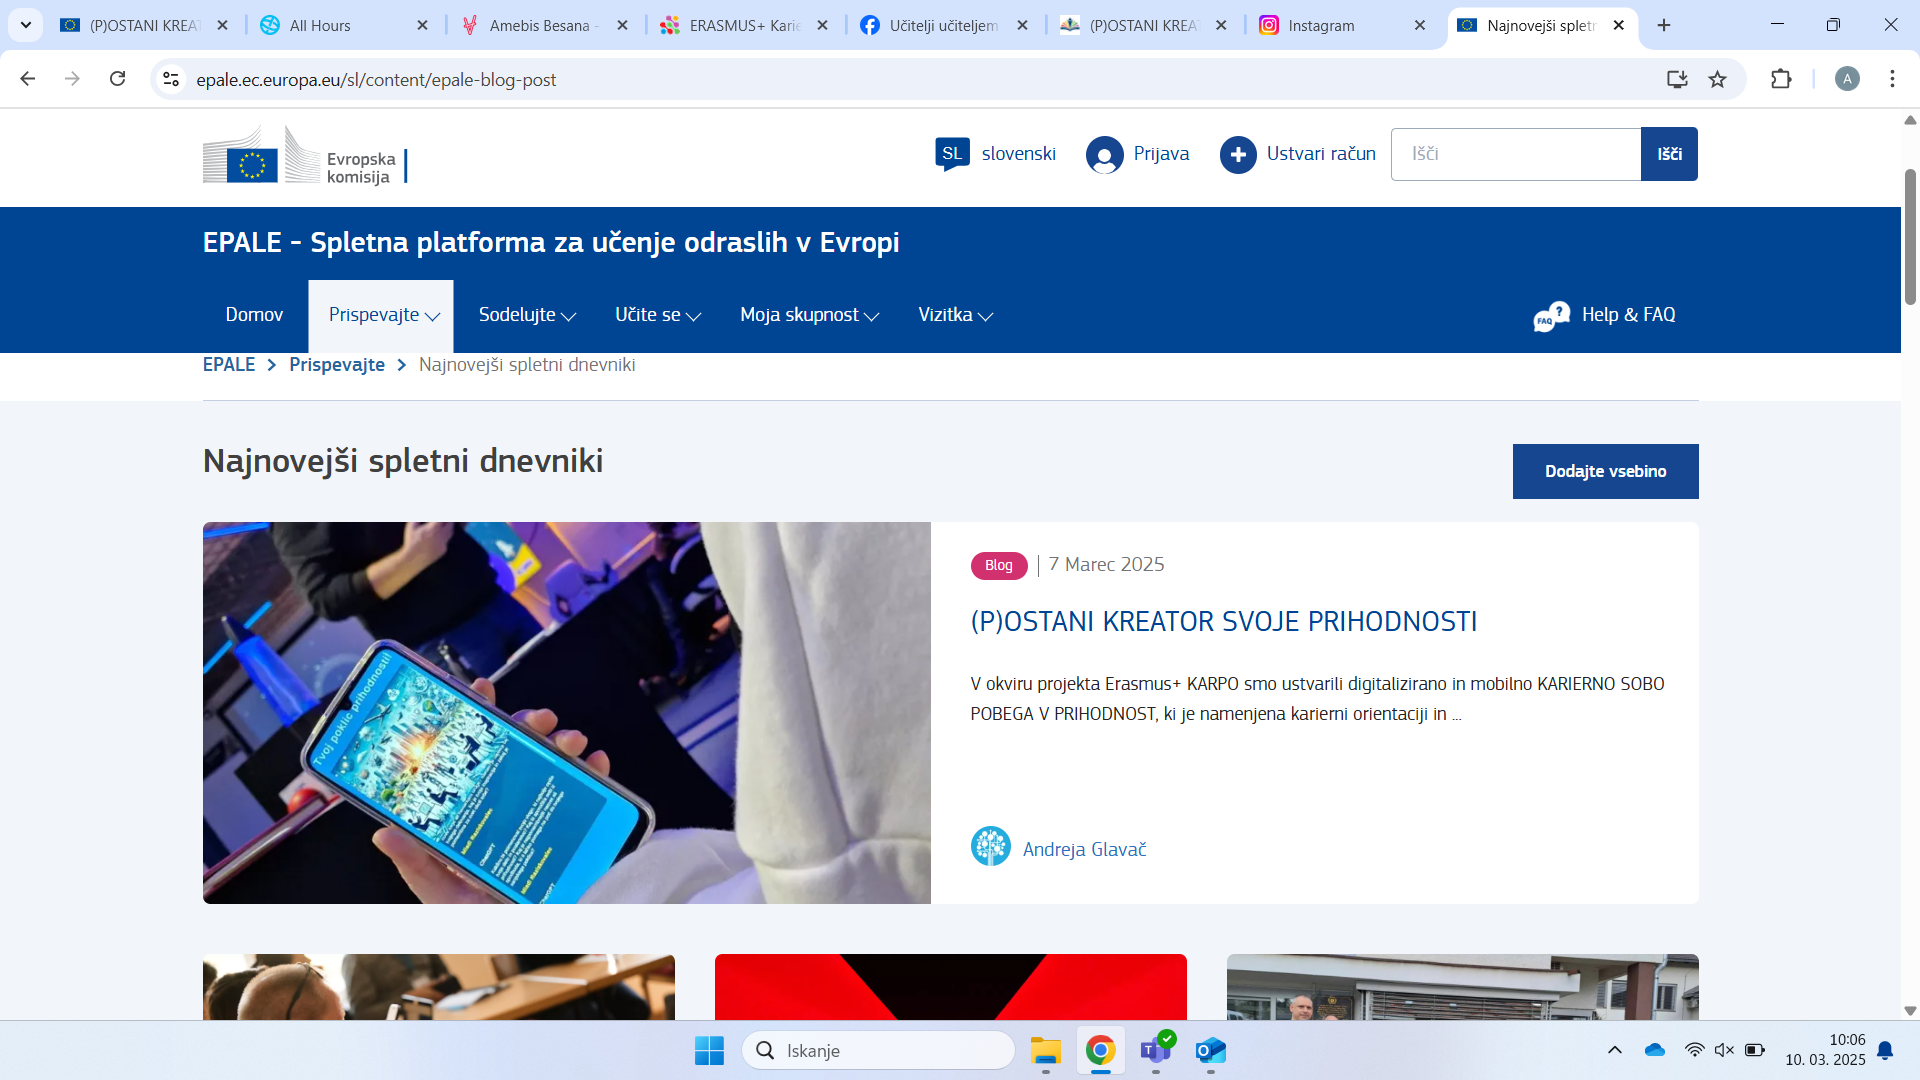Screen dimensions: 1920x1080
Task: Reload the page with the refresh icon
Action: click(118, 79)
